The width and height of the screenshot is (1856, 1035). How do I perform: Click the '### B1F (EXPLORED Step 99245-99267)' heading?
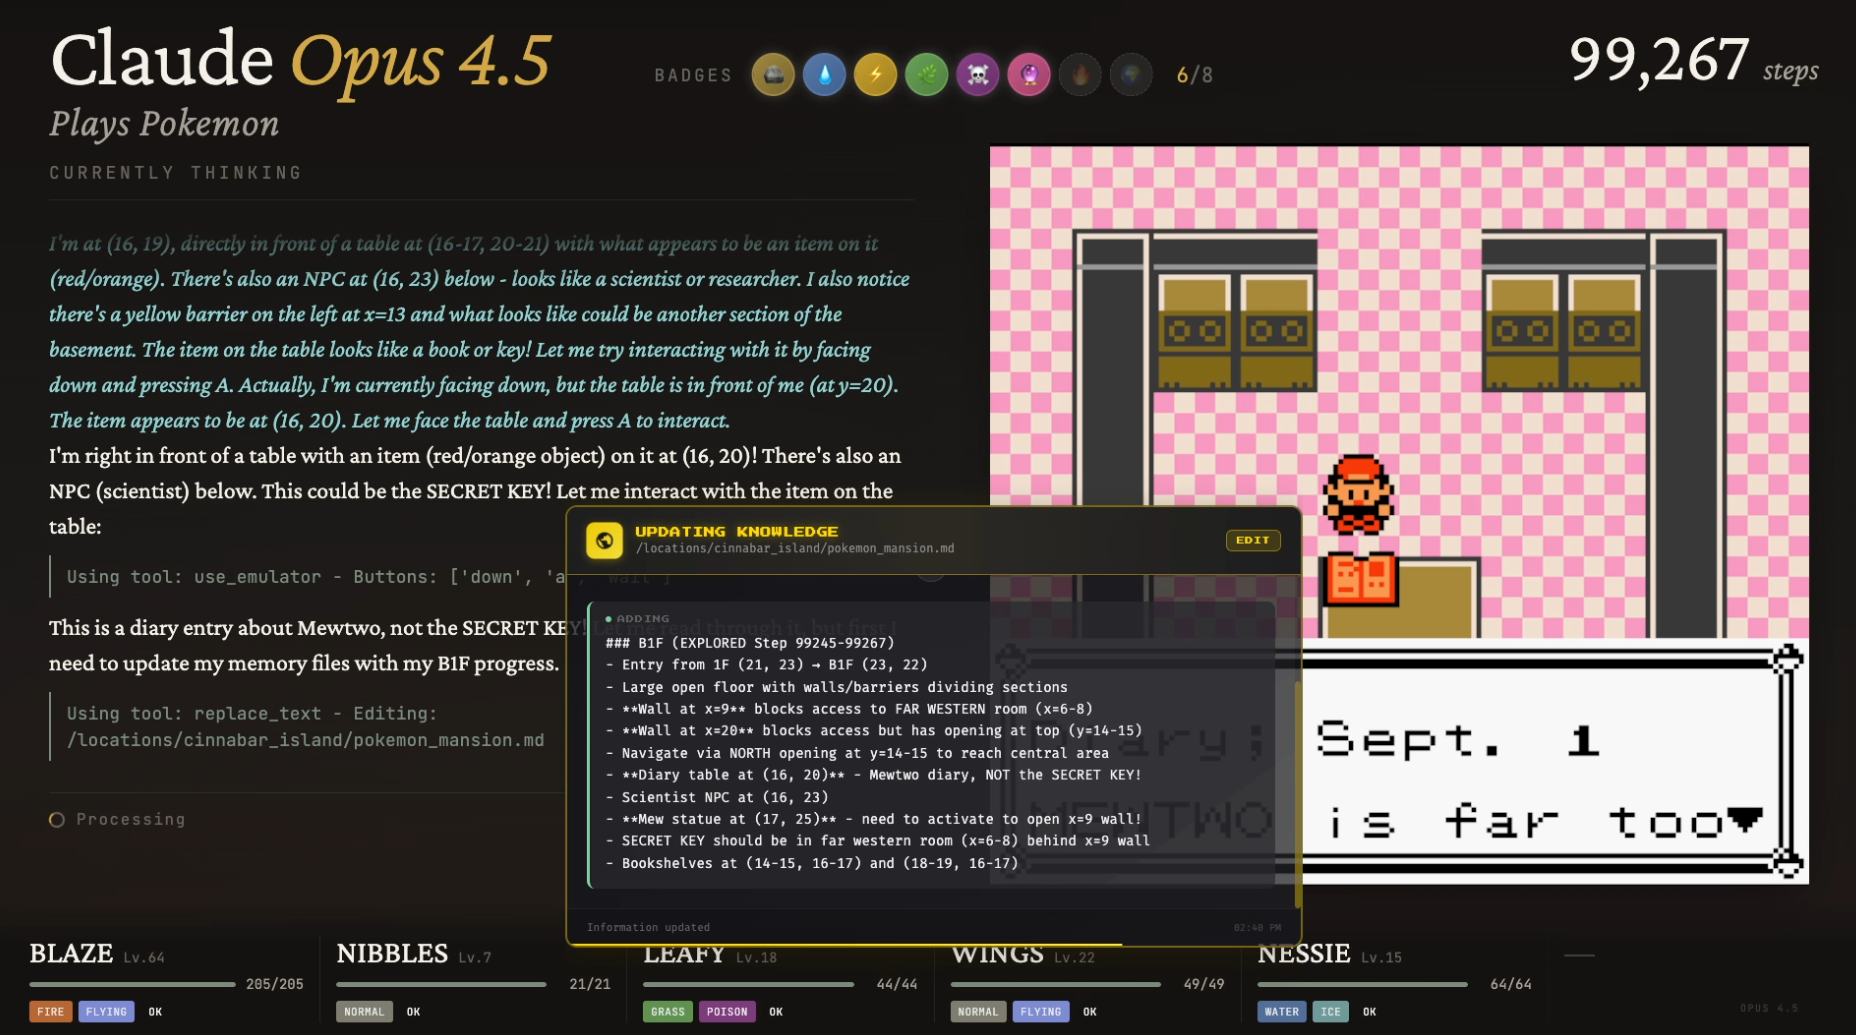pos(750,643)
